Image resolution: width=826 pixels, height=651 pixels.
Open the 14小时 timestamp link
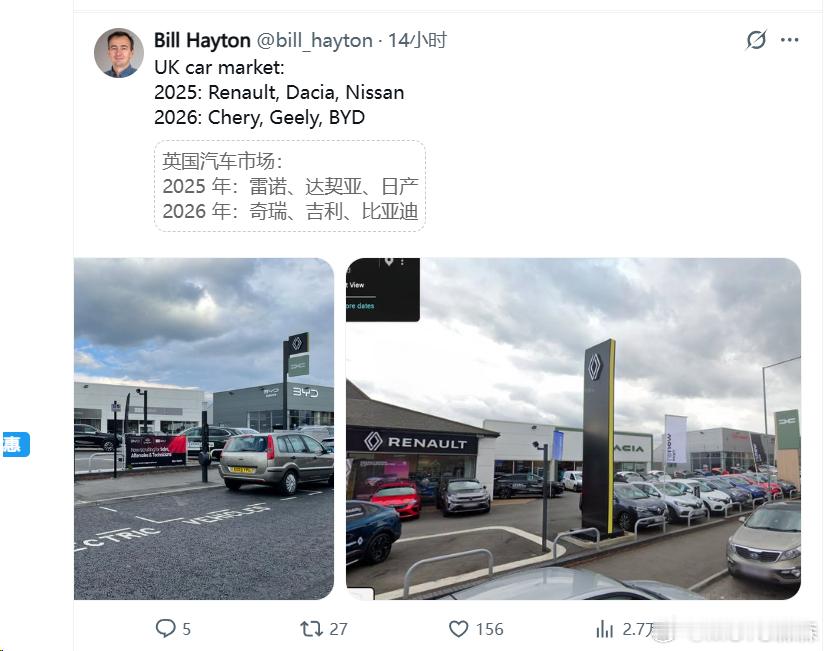[x=417, y=40]
